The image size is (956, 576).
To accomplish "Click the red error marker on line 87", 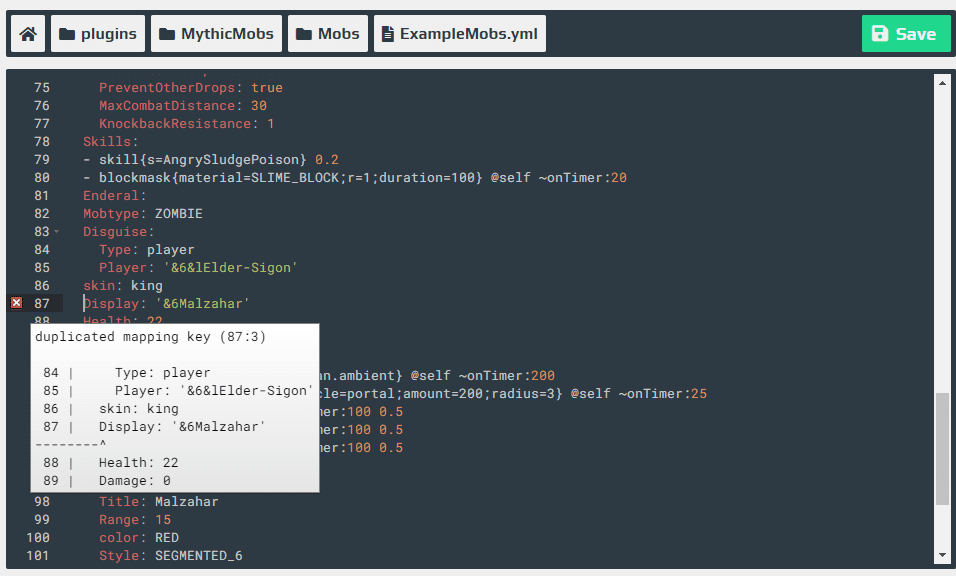I will pyautogui.click(x=16, y=303).
